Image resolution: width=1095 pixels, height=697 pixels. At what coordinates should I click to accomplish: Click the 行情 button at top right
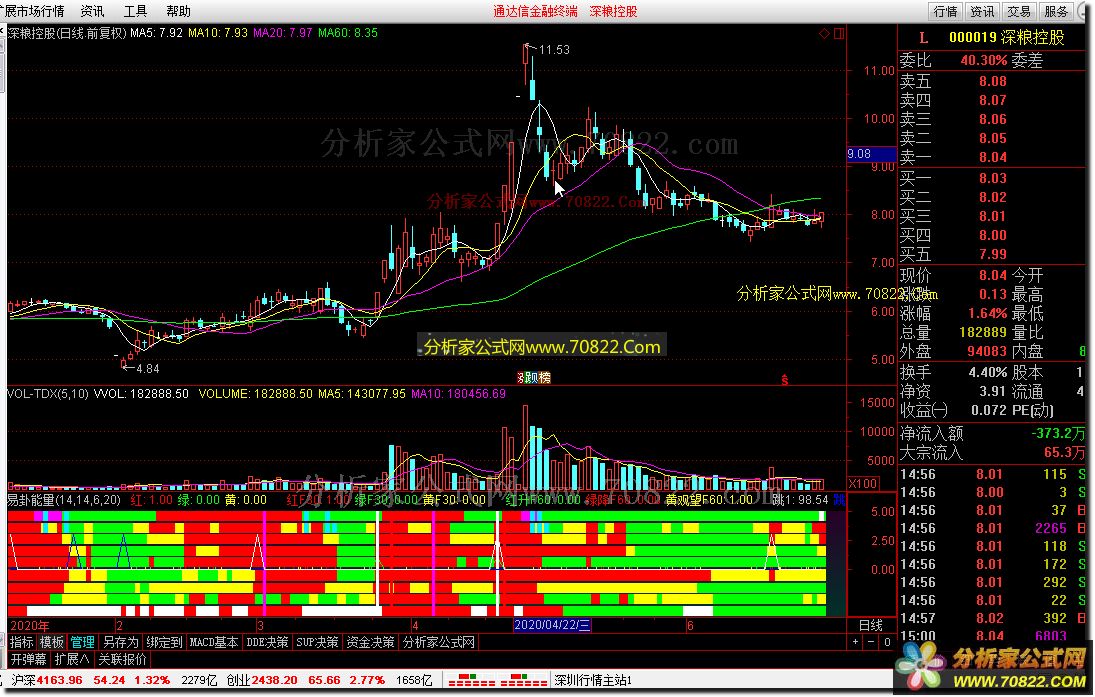pos(946,11)
